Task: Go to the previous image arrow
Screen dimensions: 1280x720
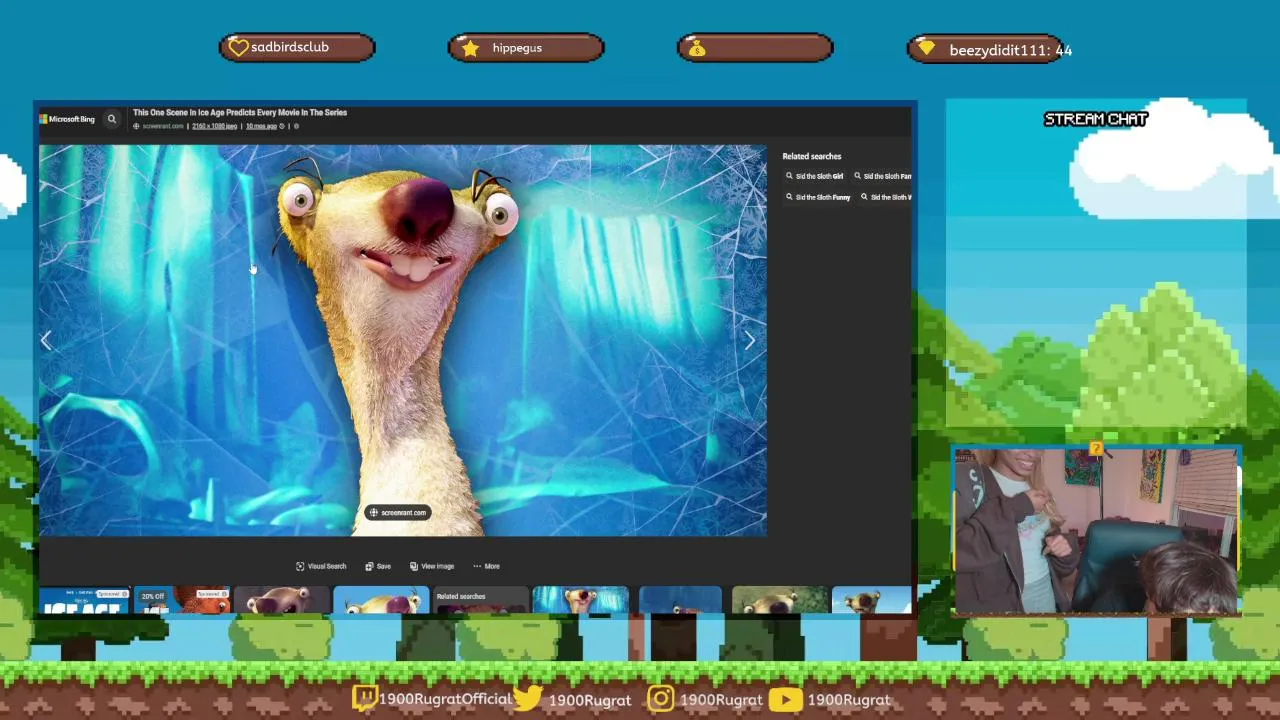Action: click(x=46, y=341)
